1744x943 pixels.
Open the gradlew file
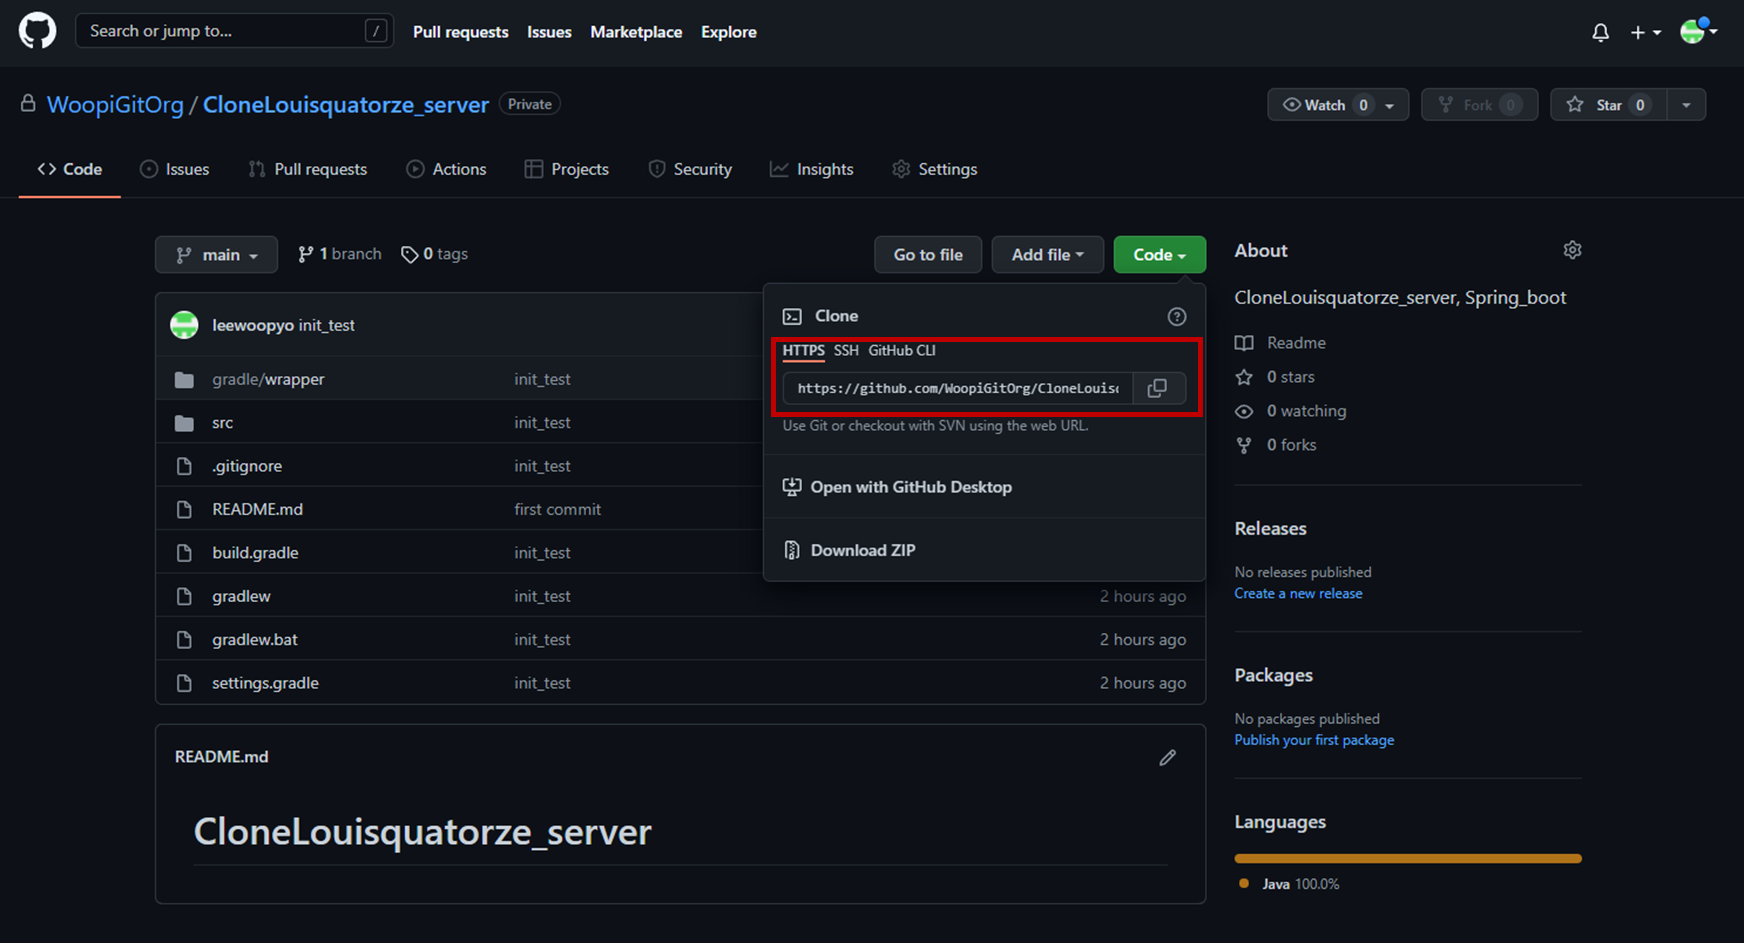(x=241, y=596)
